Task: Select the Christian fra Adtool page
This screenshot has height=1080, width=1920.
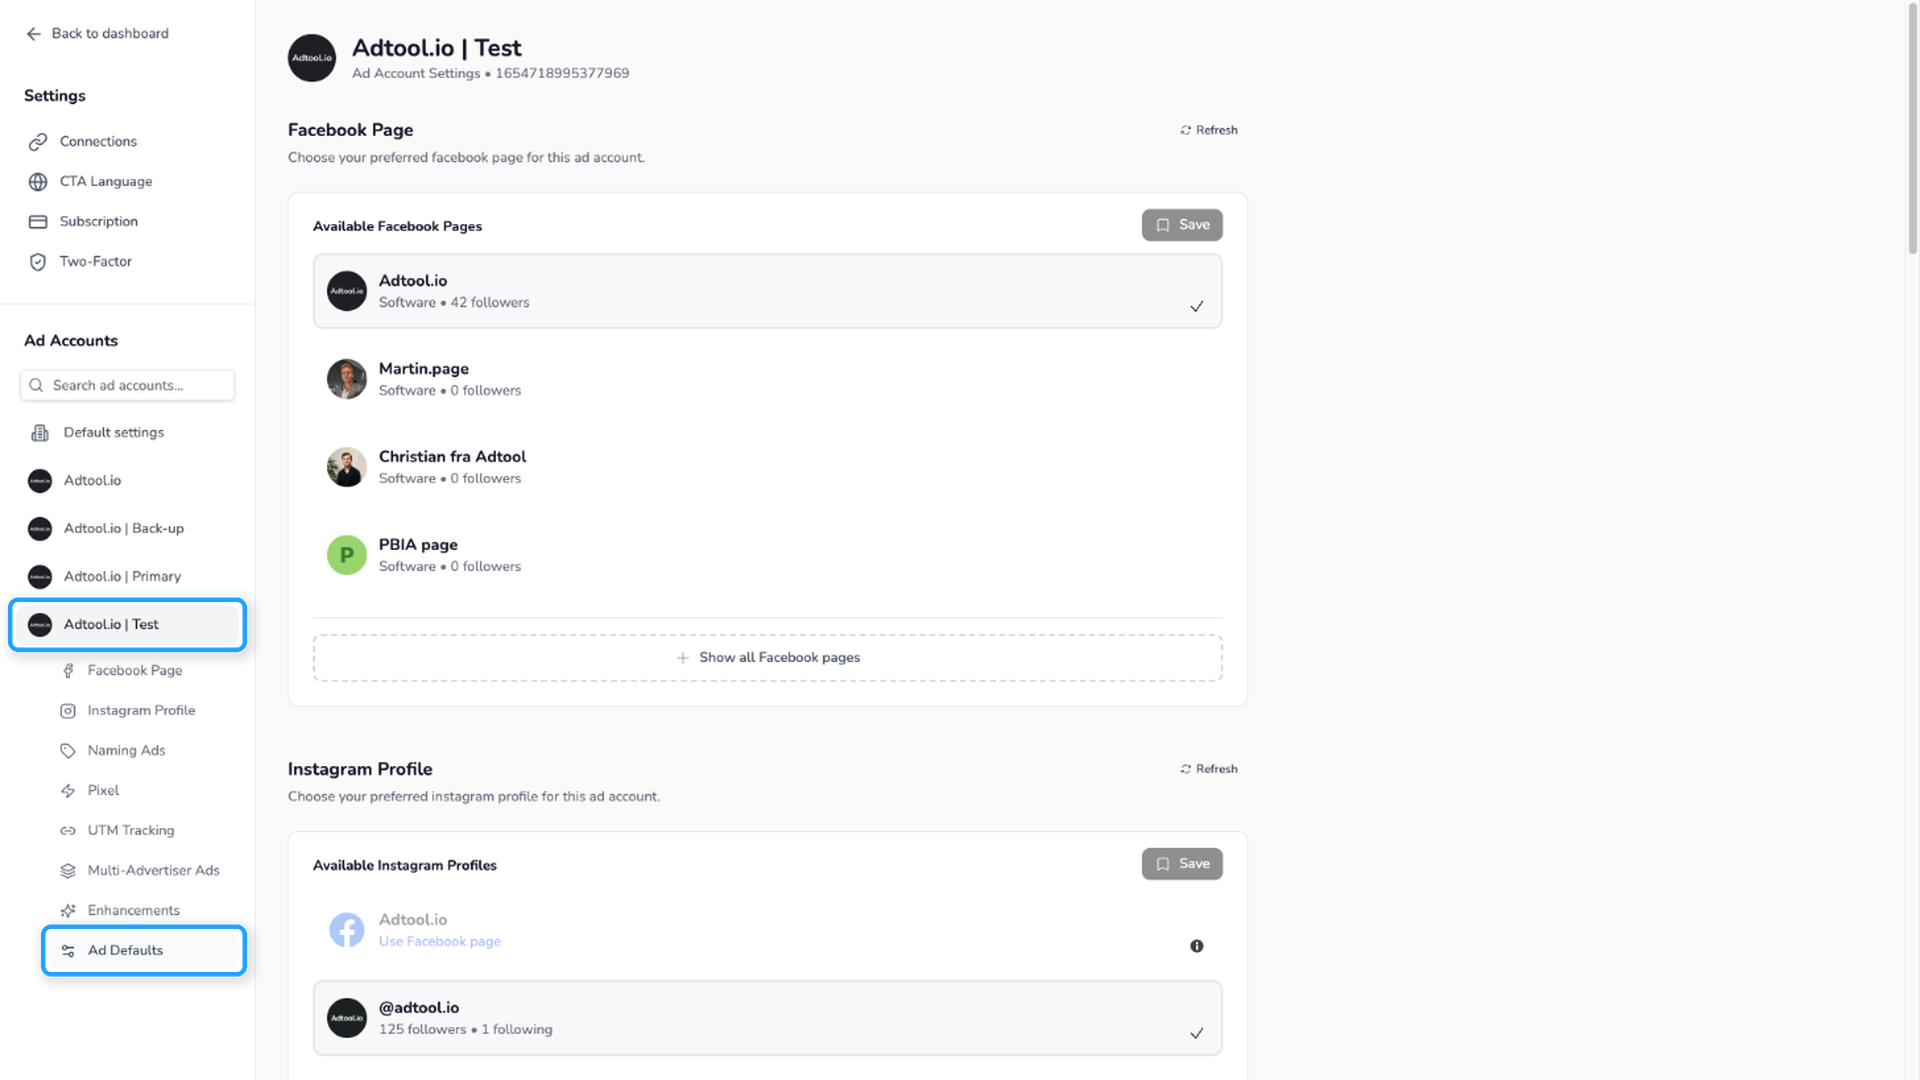Action: [x=767, y=467]
